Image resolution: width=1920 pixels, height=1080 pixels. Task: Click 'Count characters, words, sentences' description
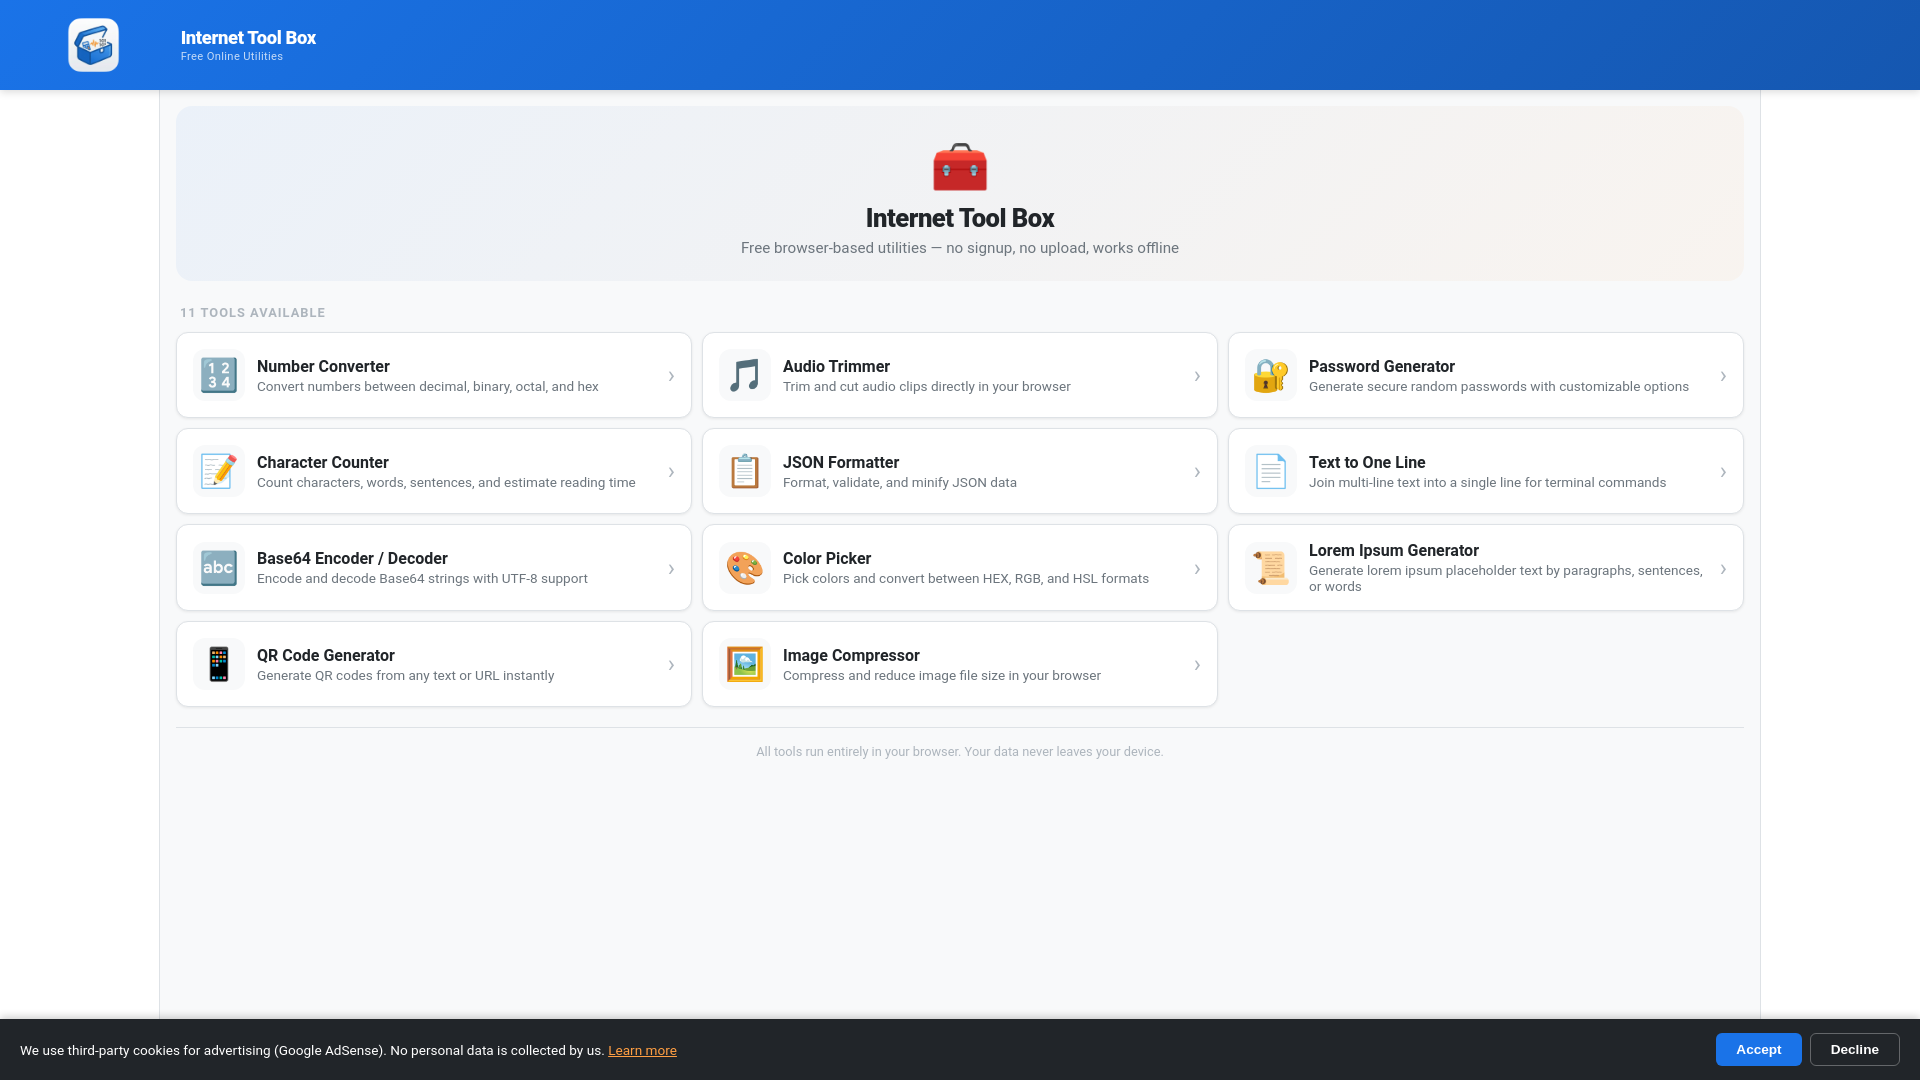(446, 482)
